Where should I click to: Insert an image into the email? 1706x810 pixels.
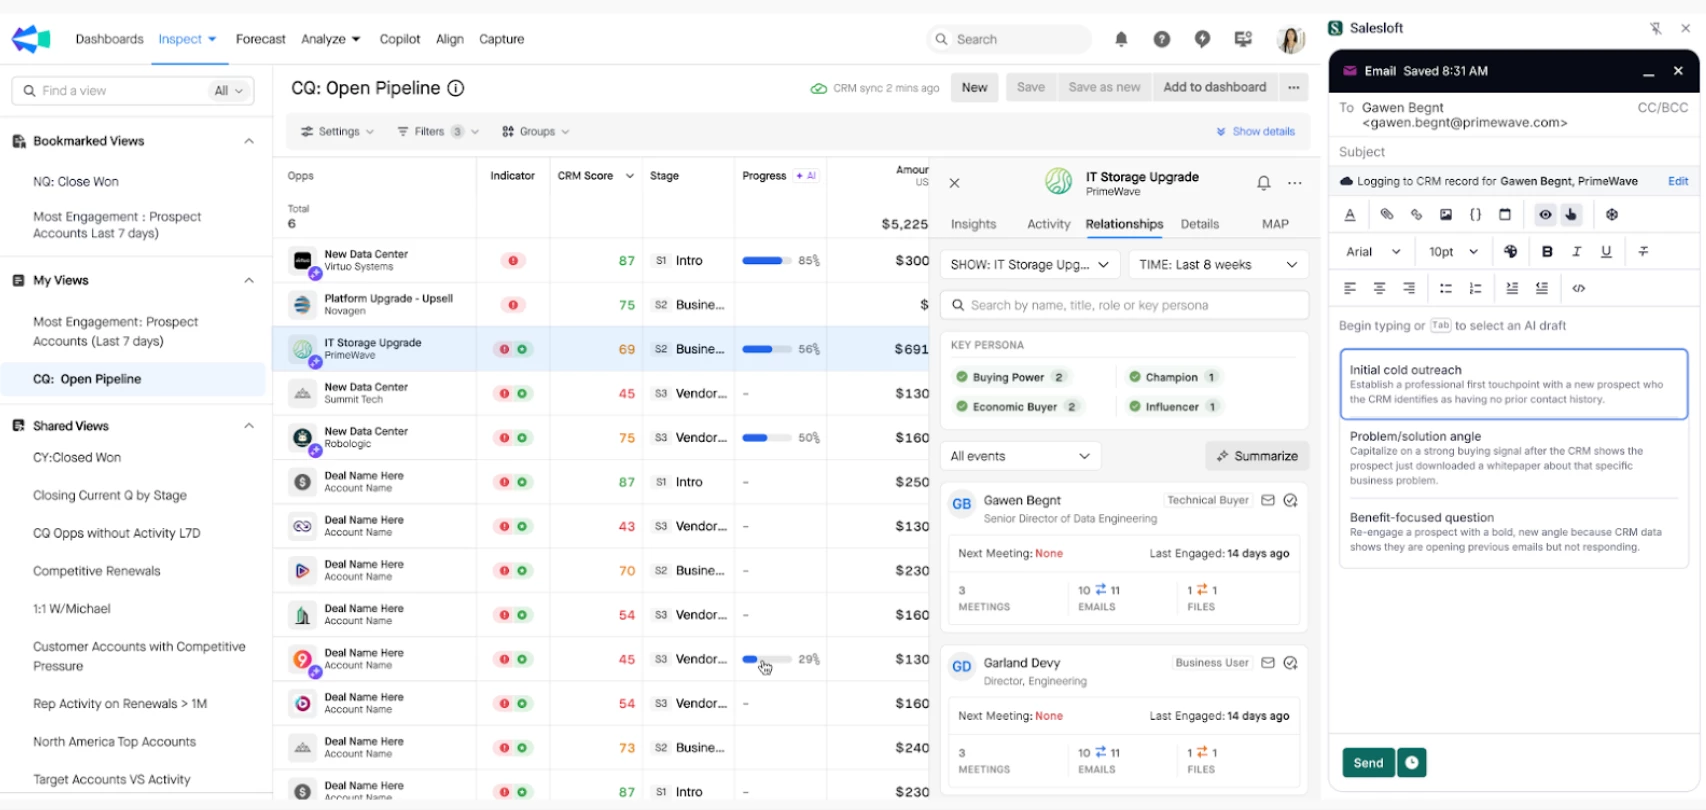click(x=1446, y=214)
